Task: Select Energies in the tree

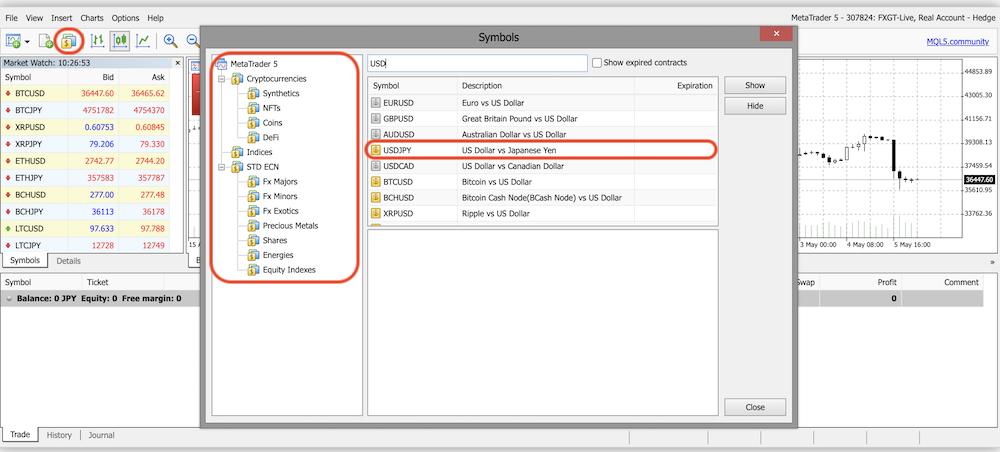Action: click(277, 255)
